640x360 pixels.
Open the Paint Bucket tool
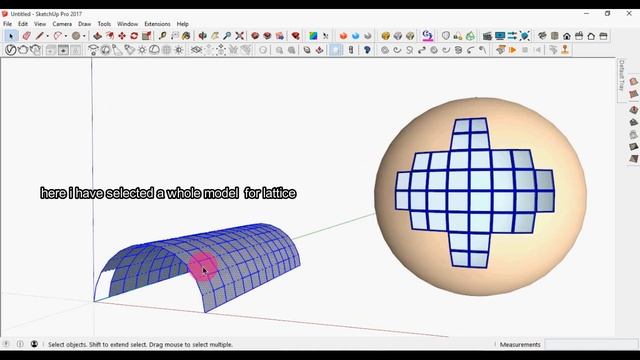click(x=187, y=36)
